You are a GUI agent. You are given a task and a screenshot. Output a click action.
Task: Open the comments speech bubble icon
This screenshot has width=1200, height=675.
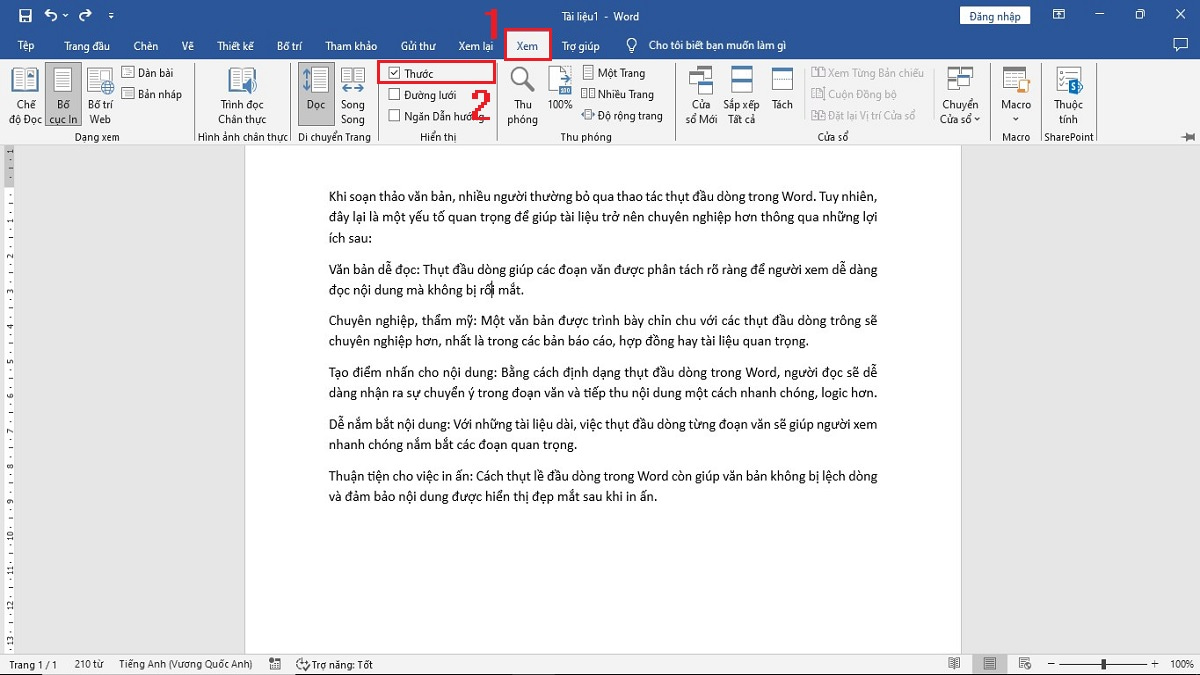[1180, 46]
